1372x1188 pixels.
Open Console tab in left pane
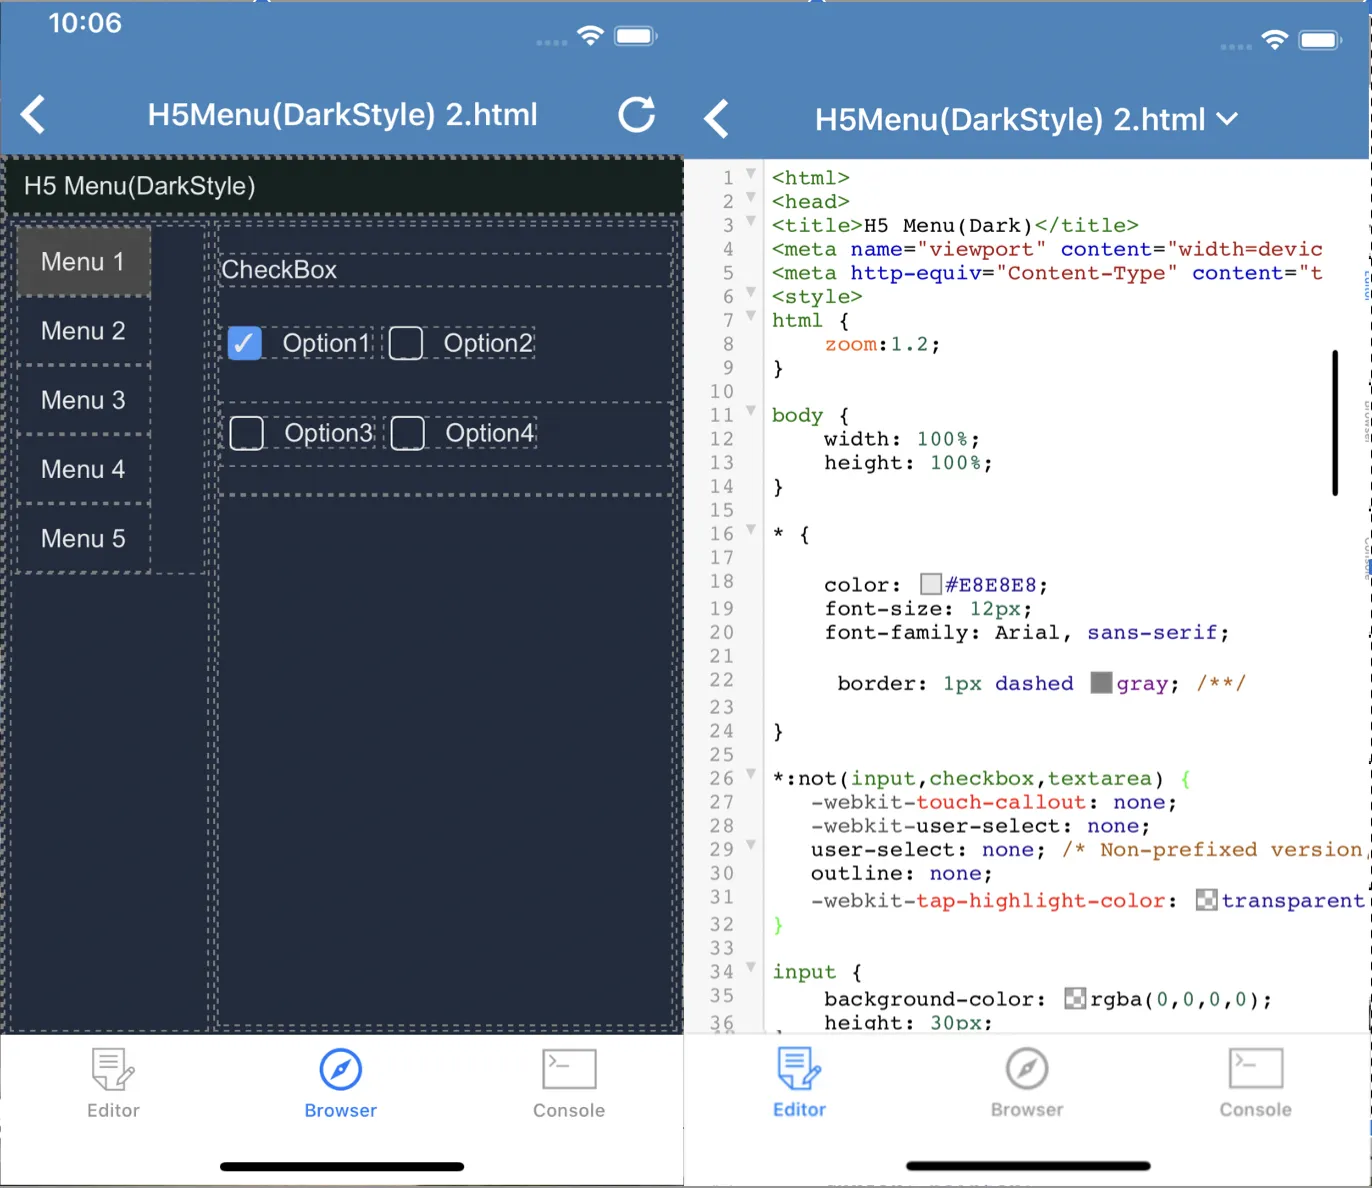tap(569, 1083)
